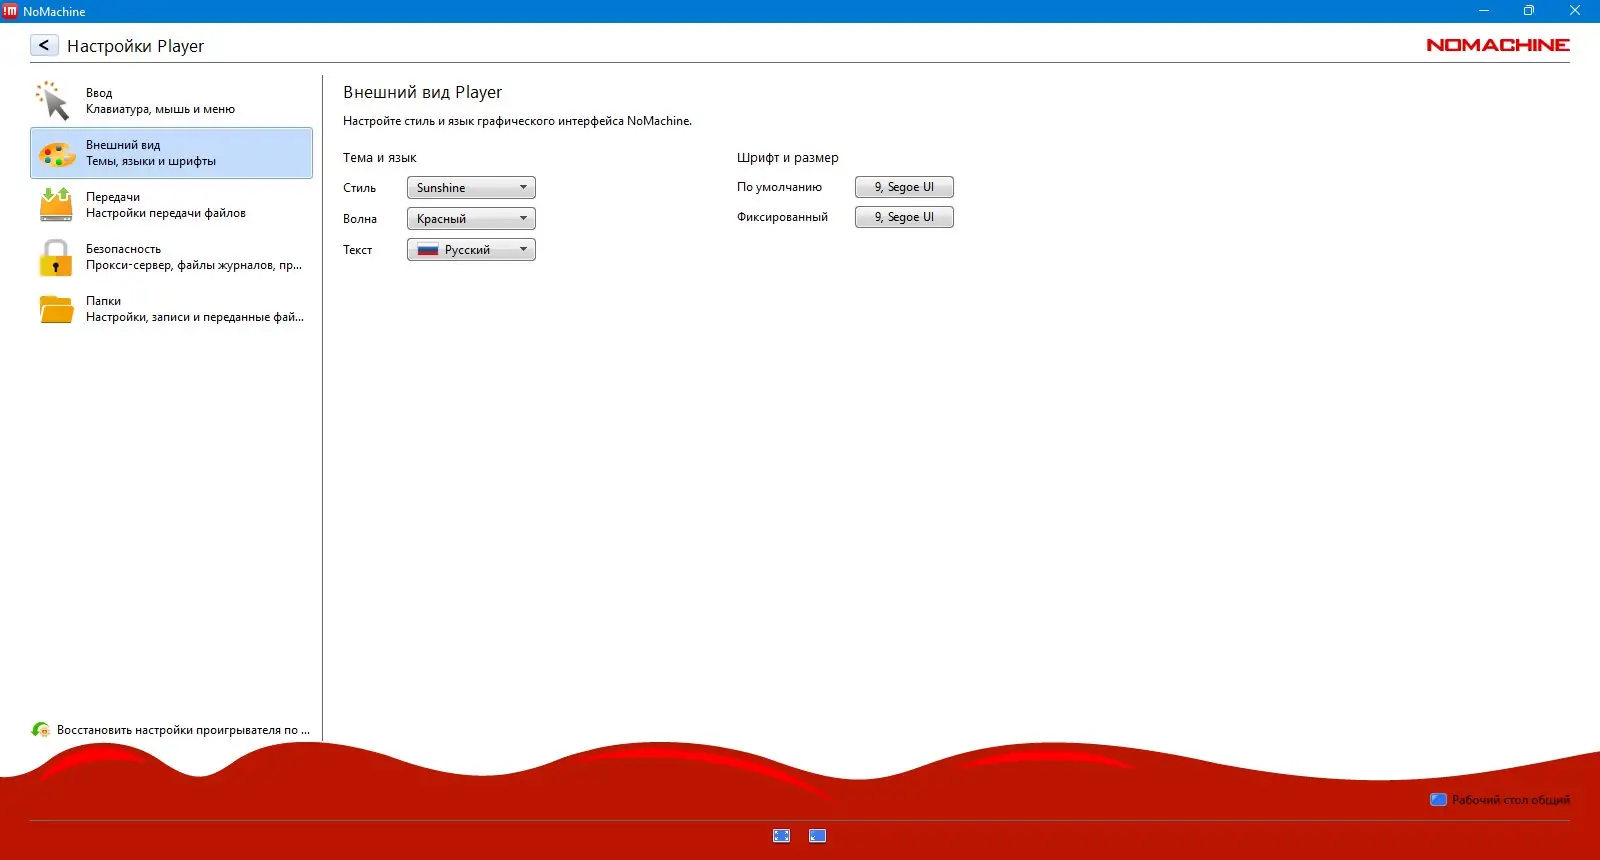
Task: Minimize the NoMachine window
Action: 1484,11
